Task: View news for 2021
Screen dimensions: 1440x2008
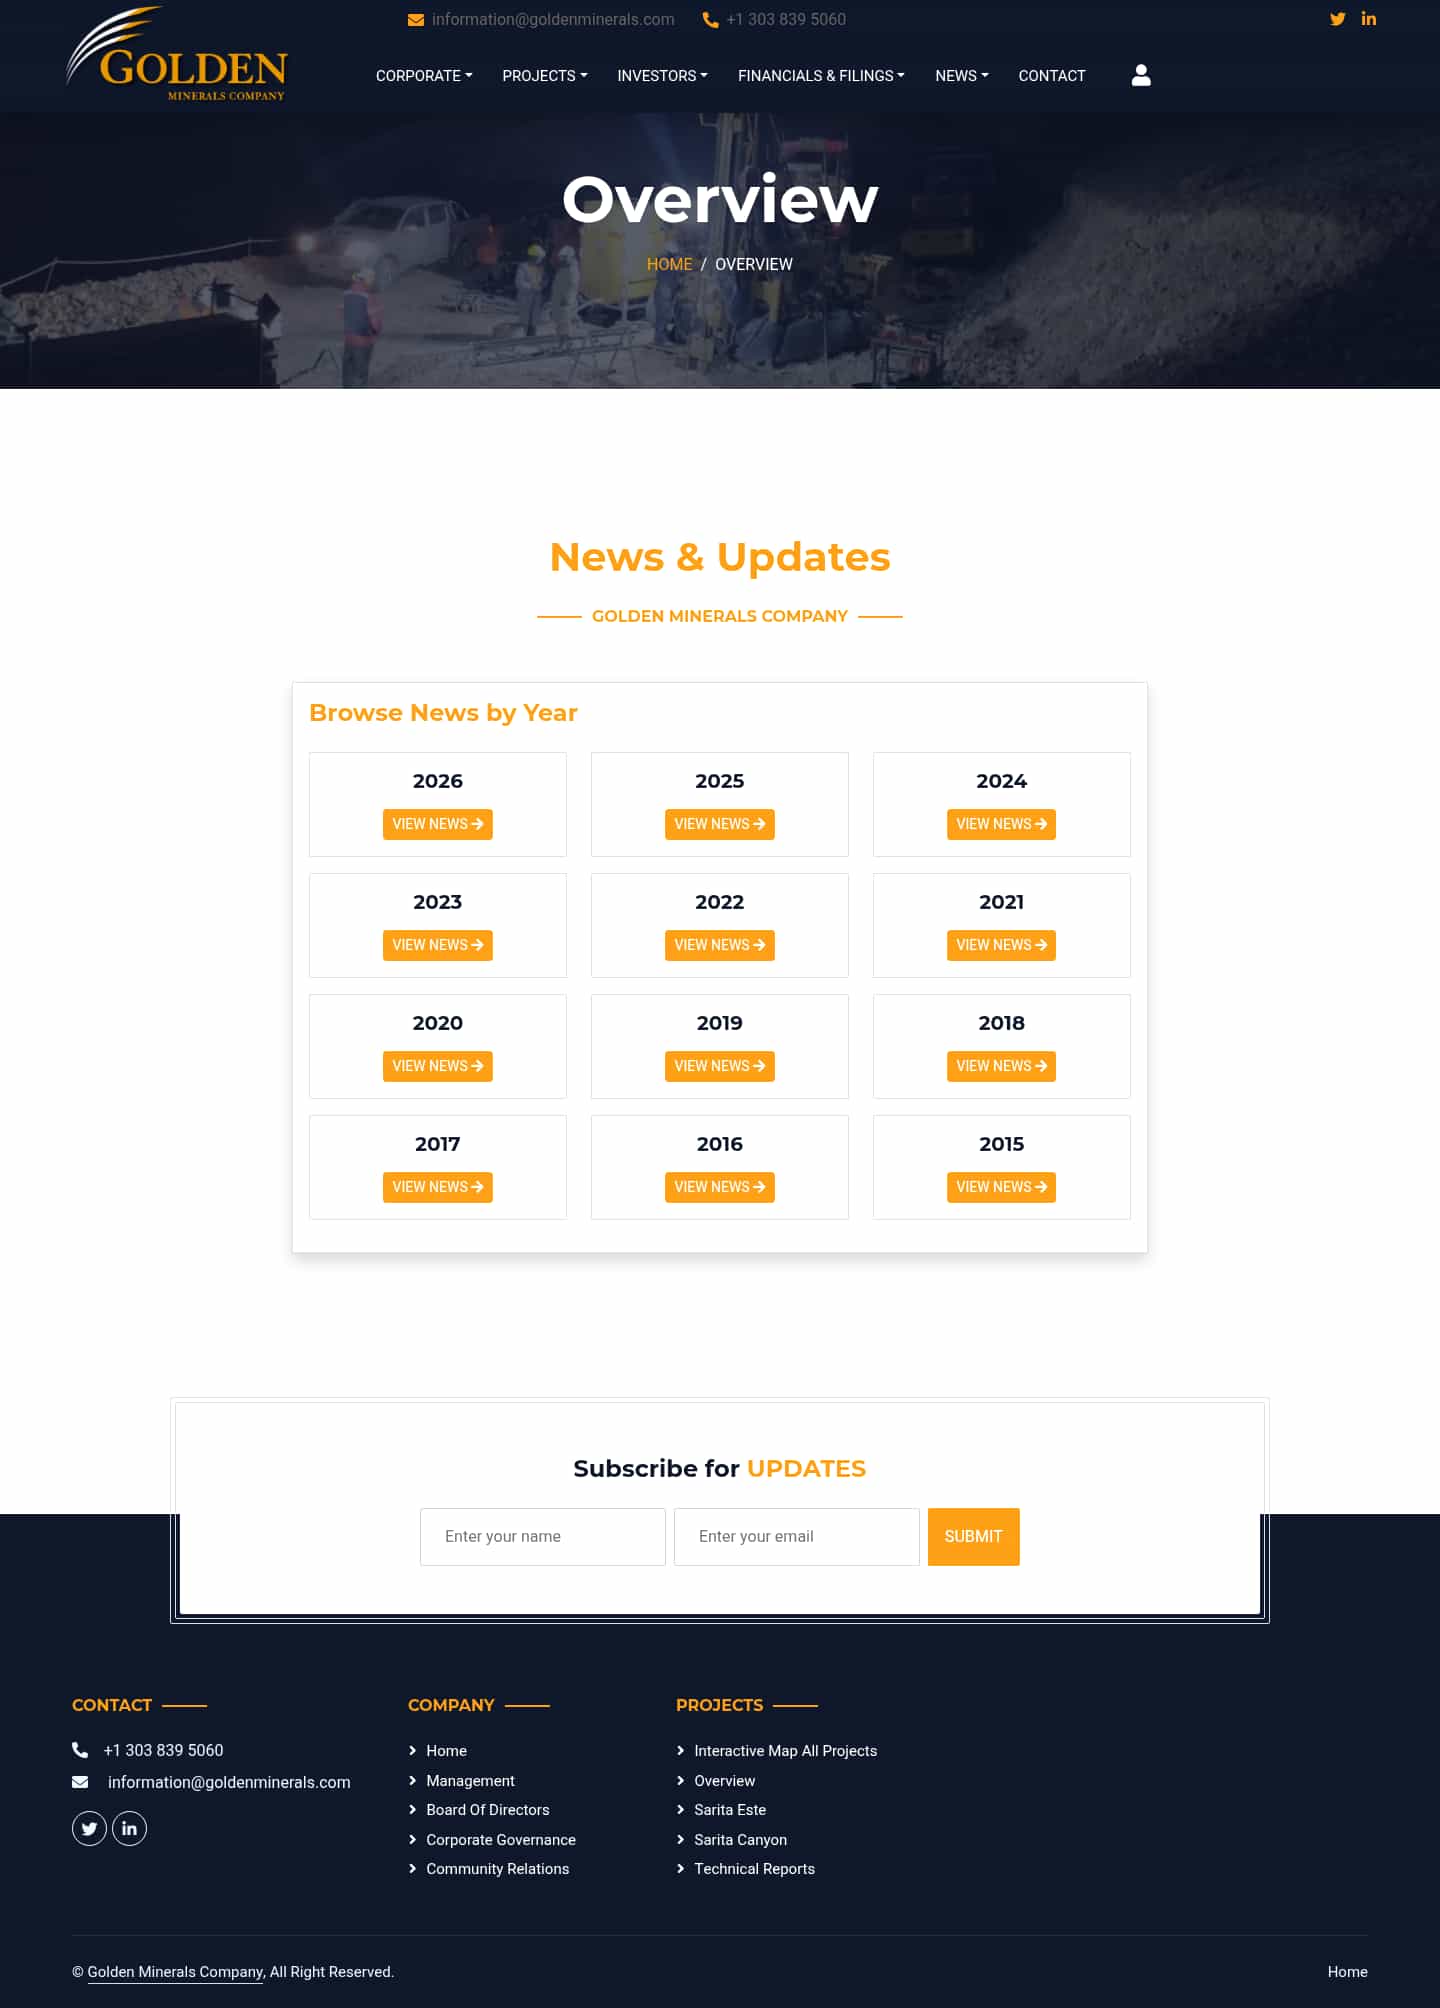Action: click(x=1001, y=945)
